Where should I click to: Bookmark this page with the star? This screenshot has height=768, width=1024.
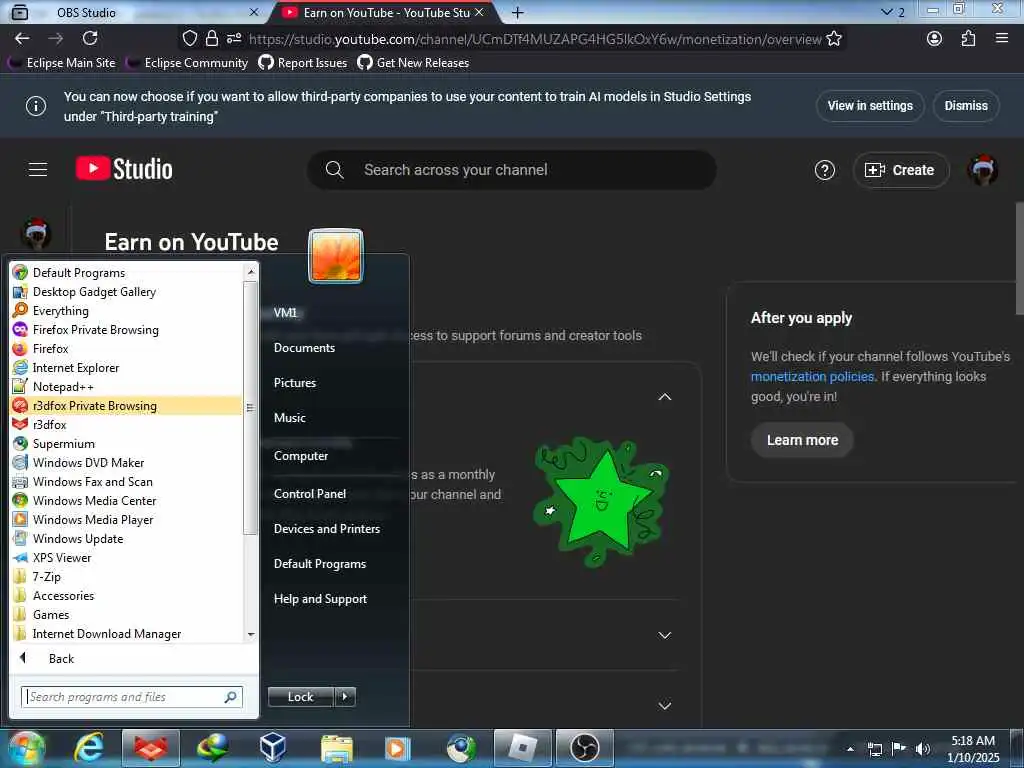(x=834, y=39)
